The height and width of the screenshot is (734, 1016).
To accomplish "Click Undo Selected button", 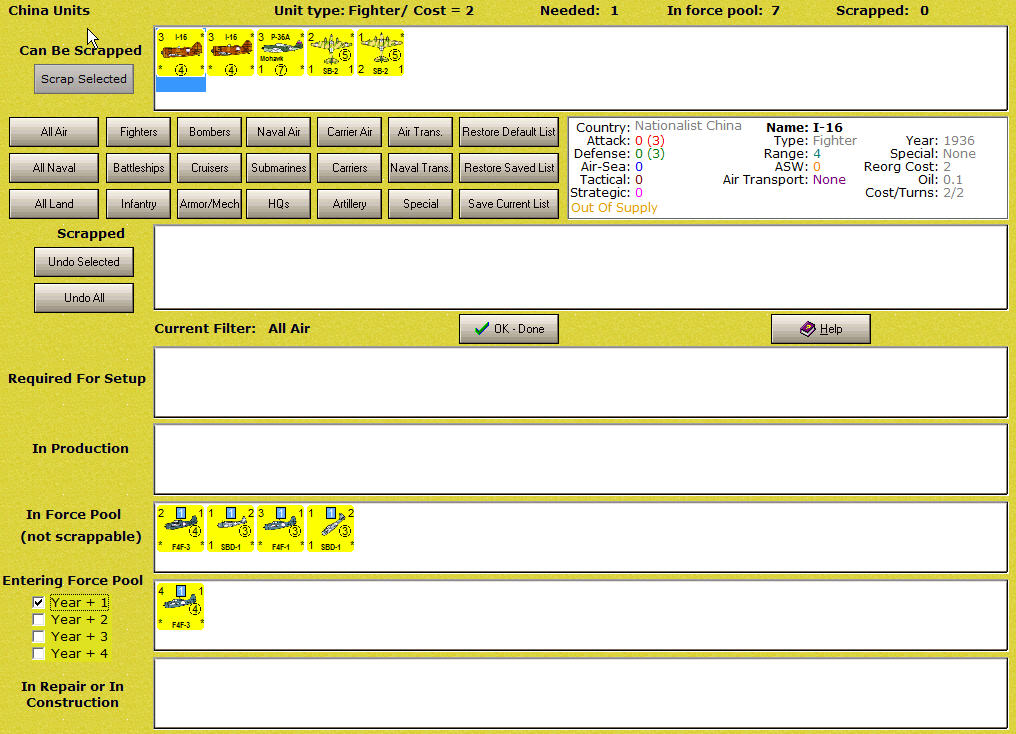I will pyautogui.click(x=84, y=262).
